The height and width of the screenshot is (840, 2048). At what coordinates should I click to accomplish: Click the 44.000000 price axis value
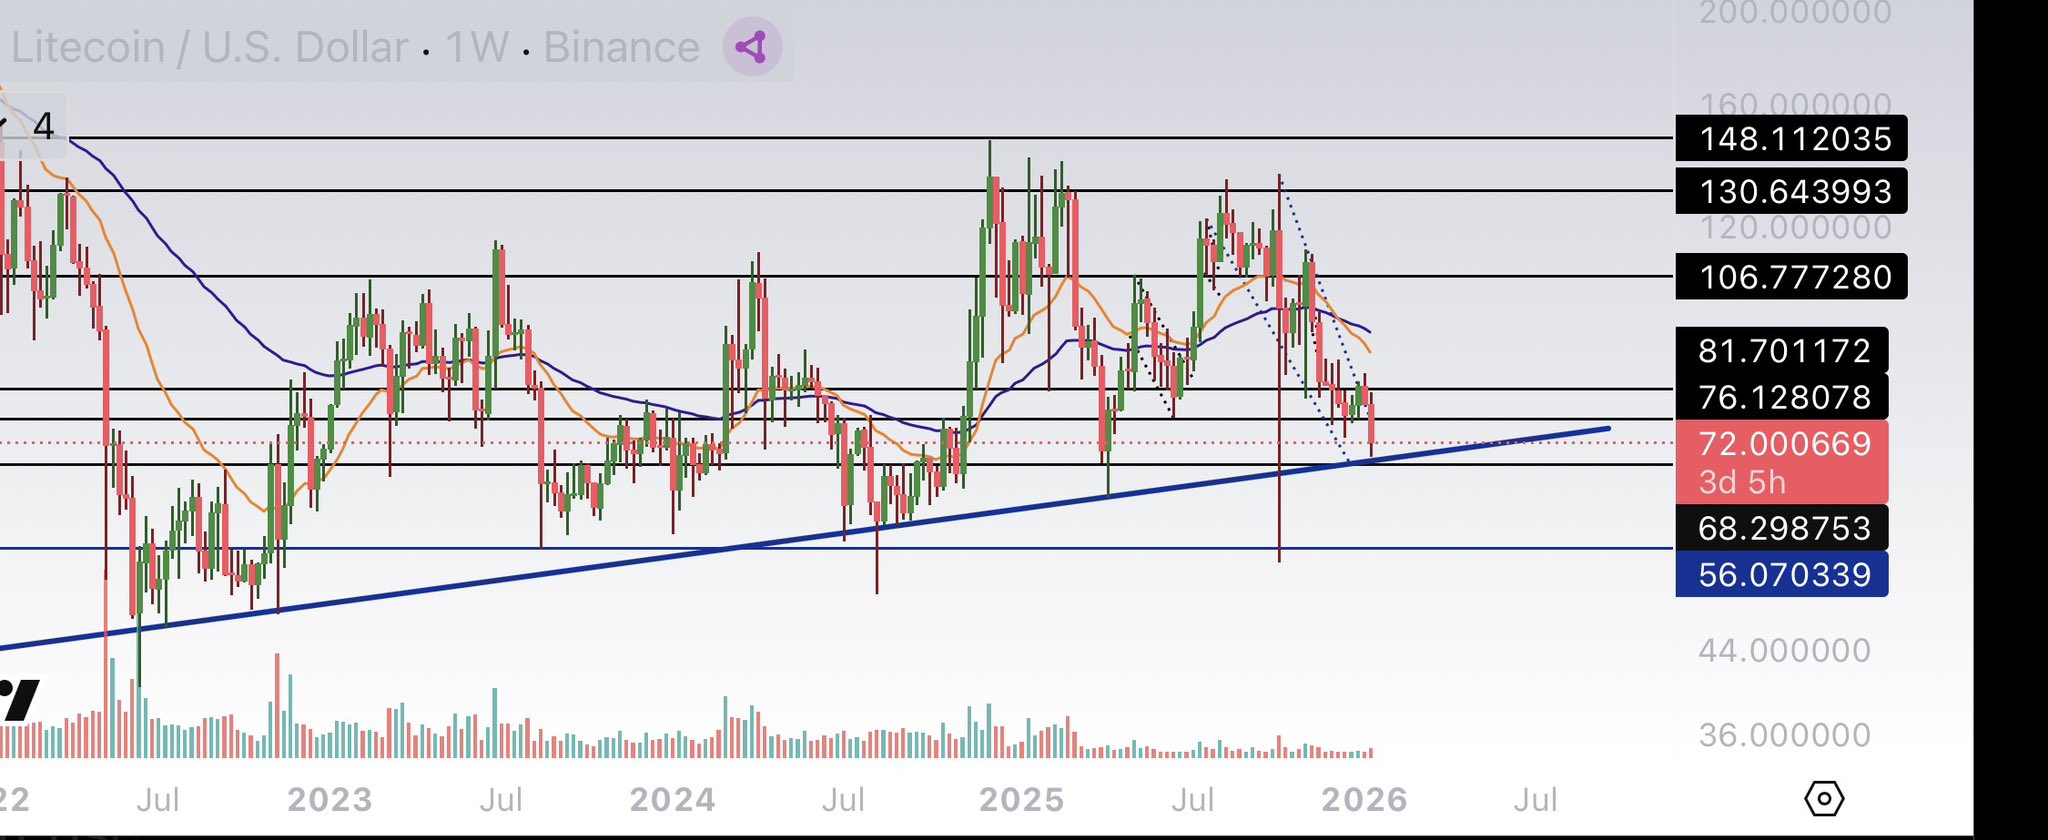click(x=1785, y=651)
